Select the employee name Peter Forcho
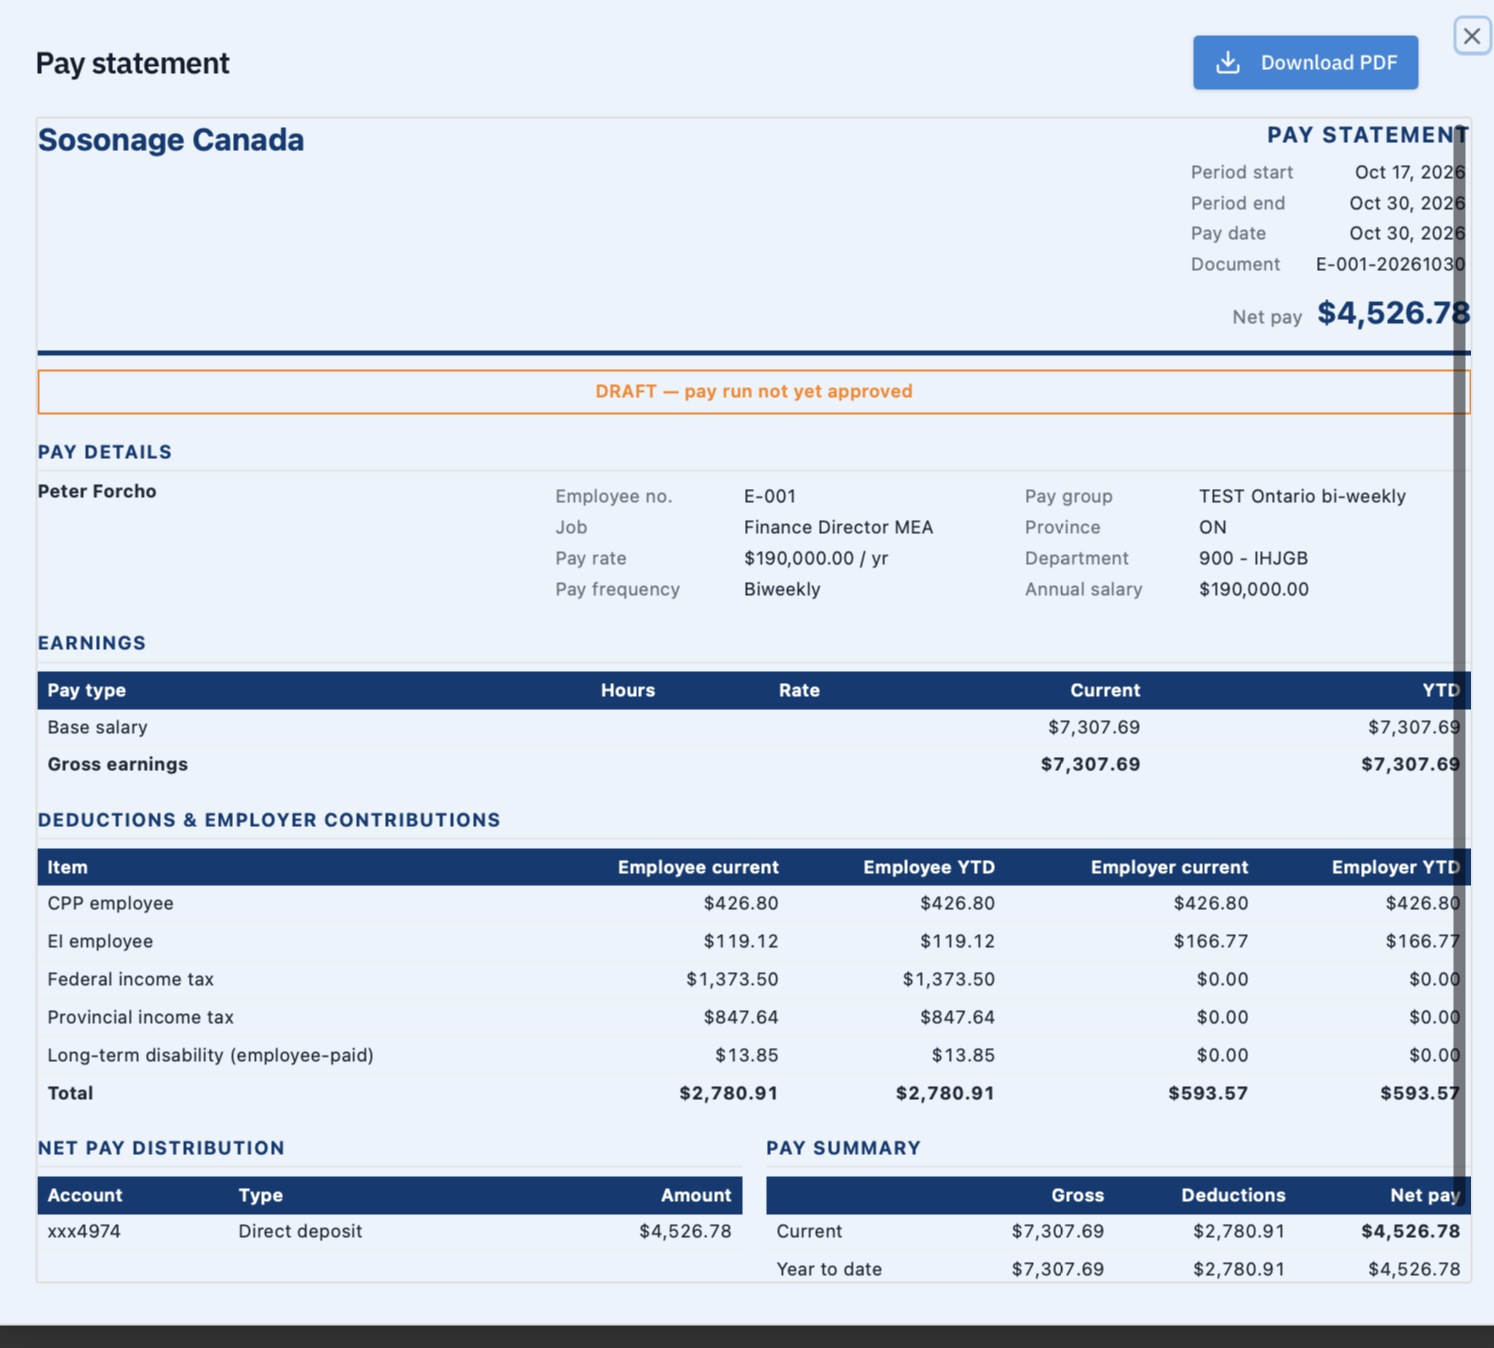The height and width of the screenshot is (1348, 1494). (97, 491)
